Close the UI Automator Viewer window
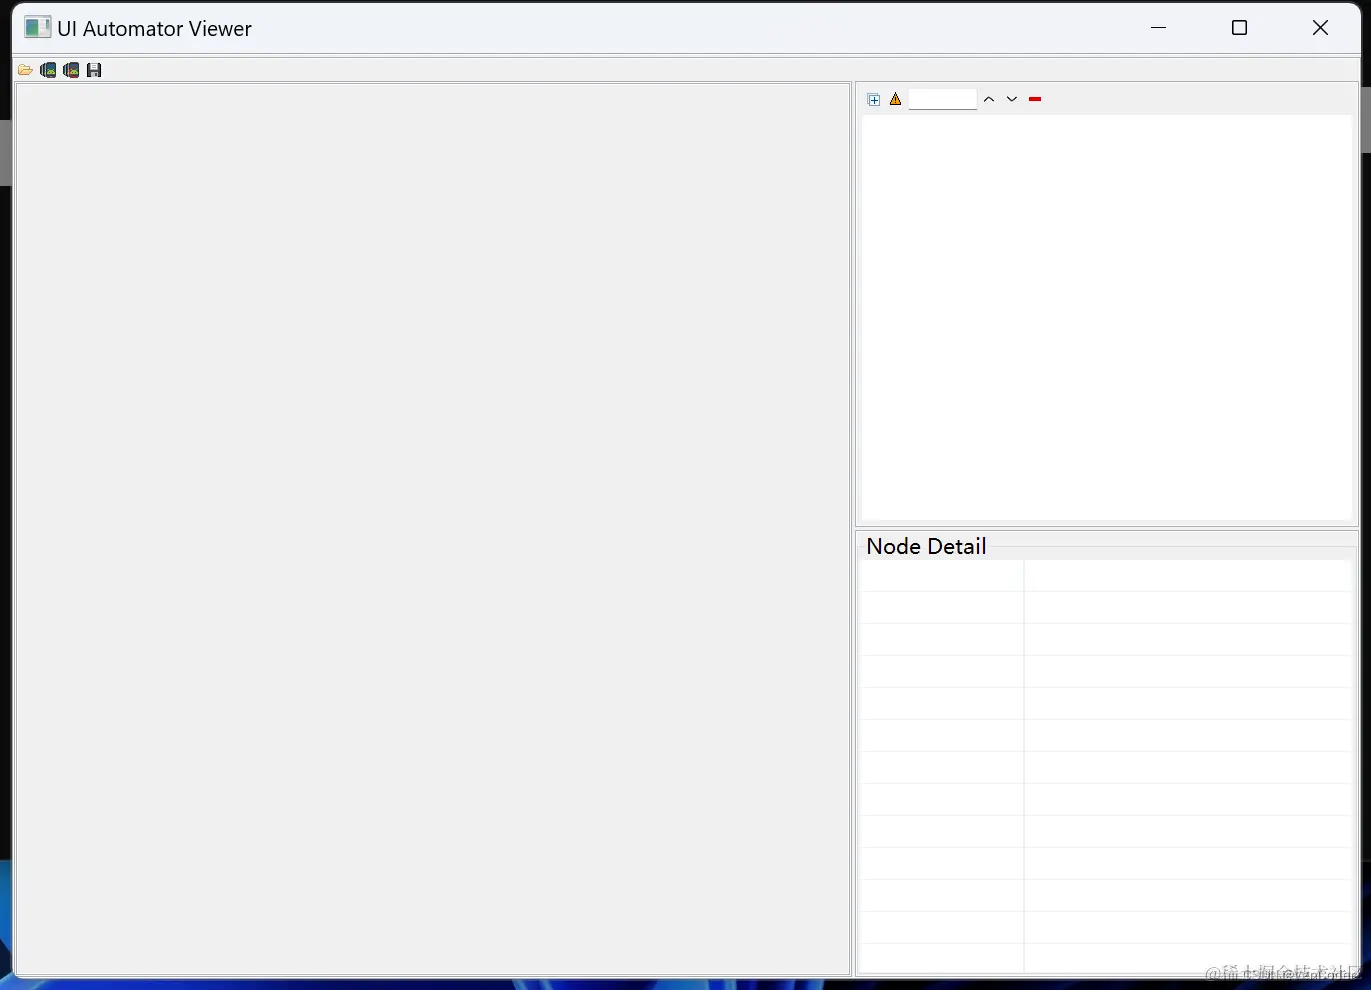This screenshot has width=1371, height=990. (x=1320, y=28)
